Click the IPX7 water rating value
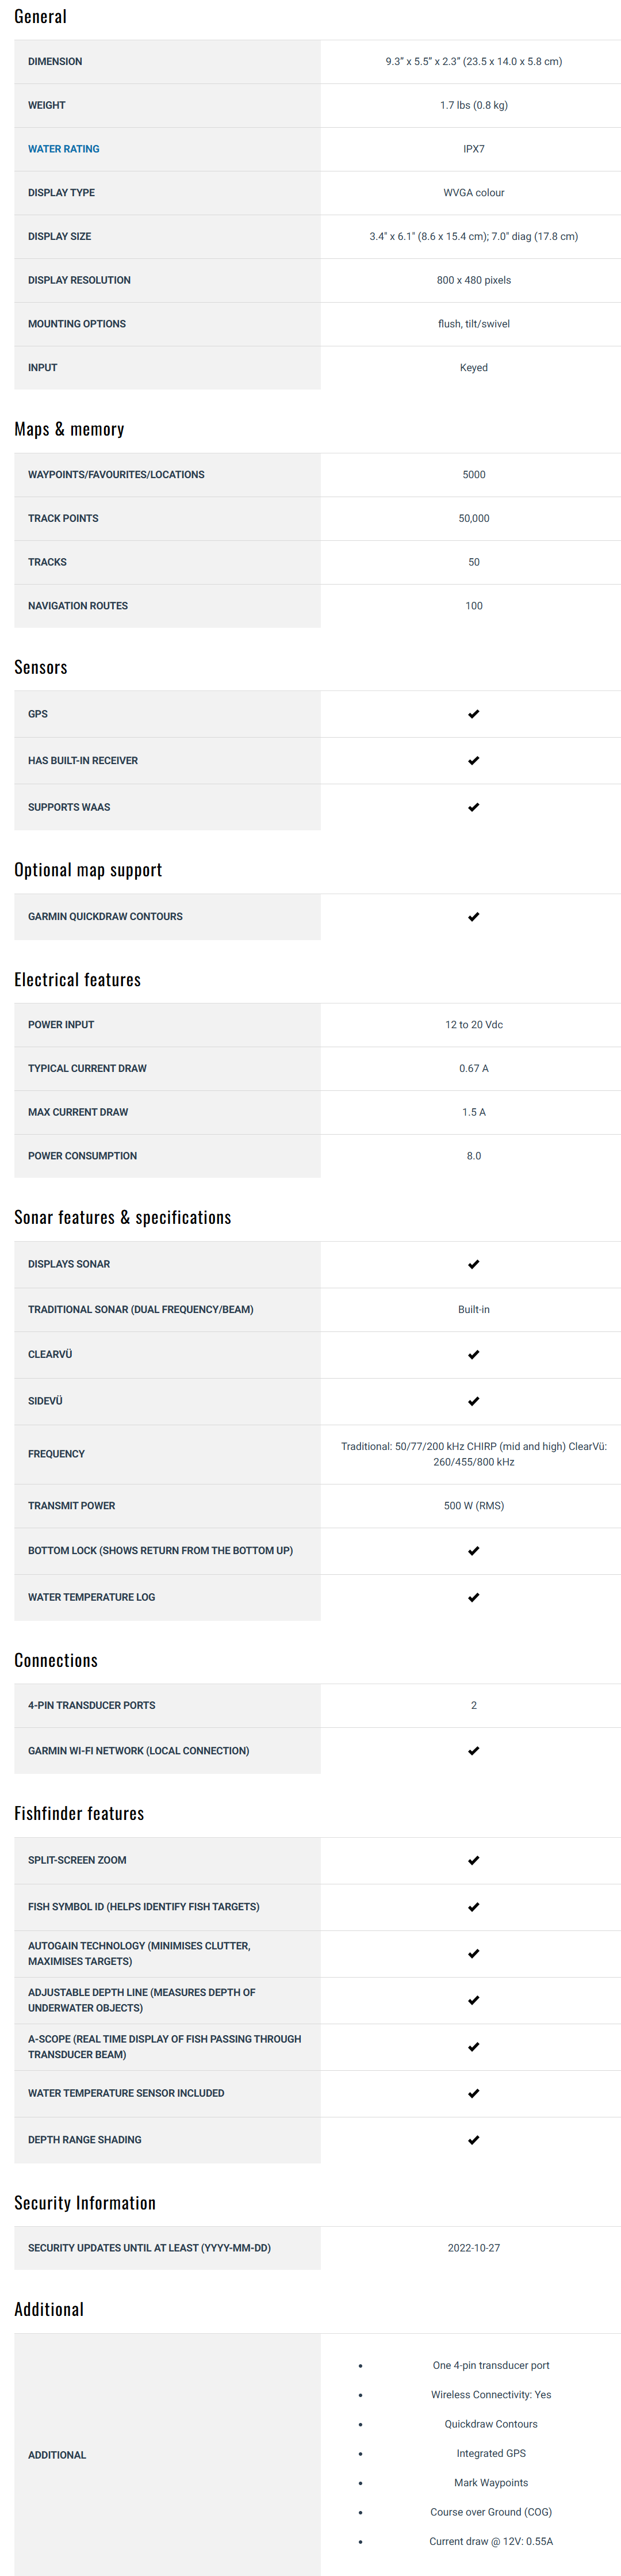Viewport: 621px width, 2576px height. pos(473,149)
